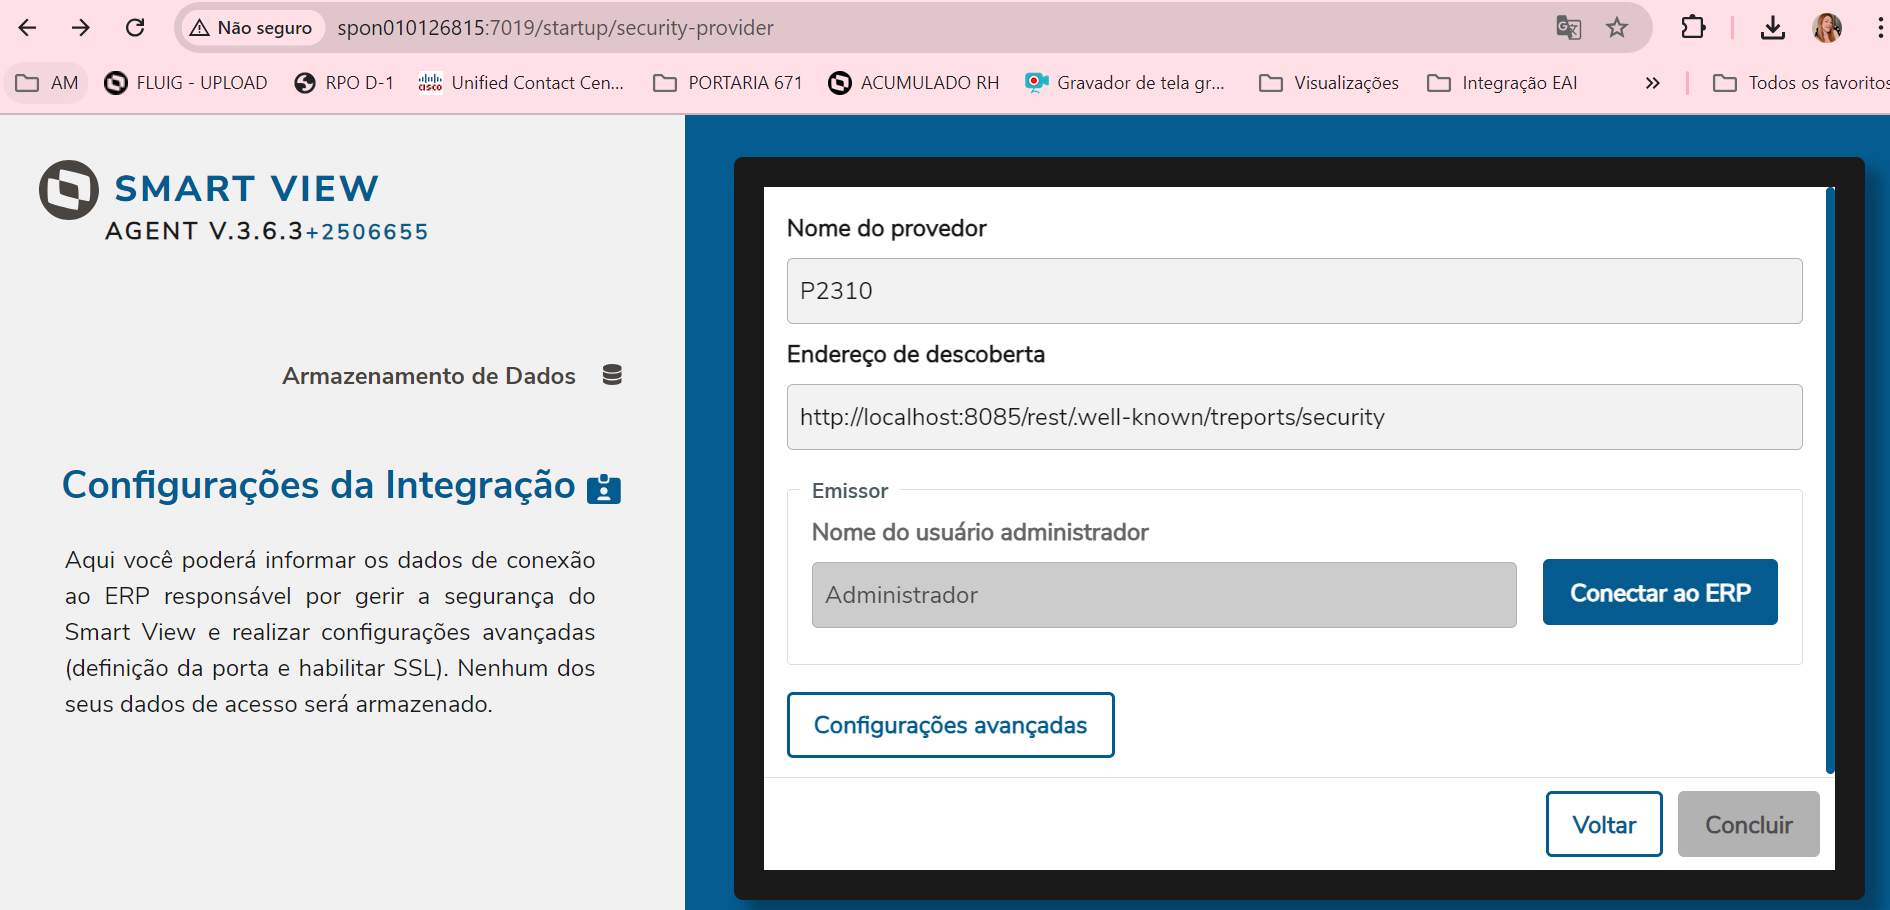1890x910 pixels.
Task: Open the Gravador de tela bookmark
Action: (x=1125, y=83)
